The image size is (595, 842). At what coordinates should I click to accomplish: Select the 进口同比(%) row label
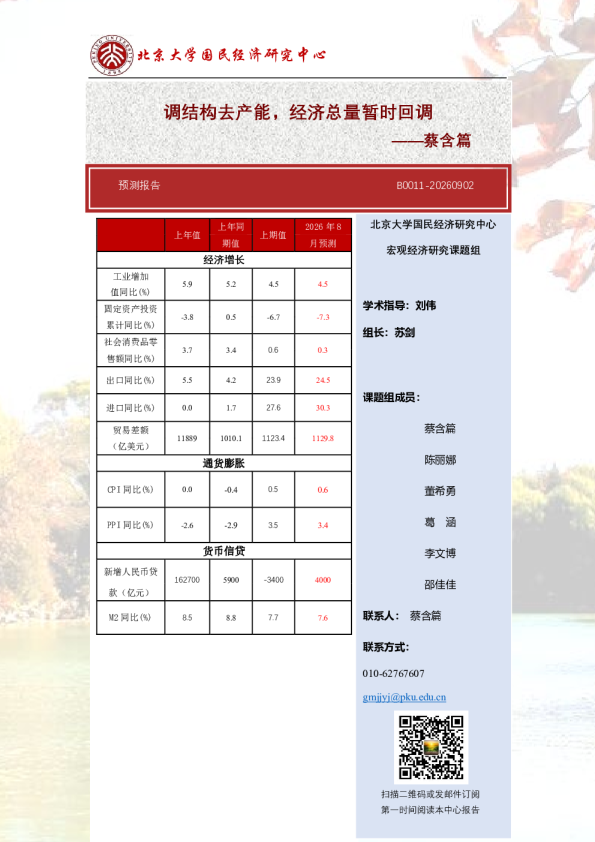(x=130, y=408)
